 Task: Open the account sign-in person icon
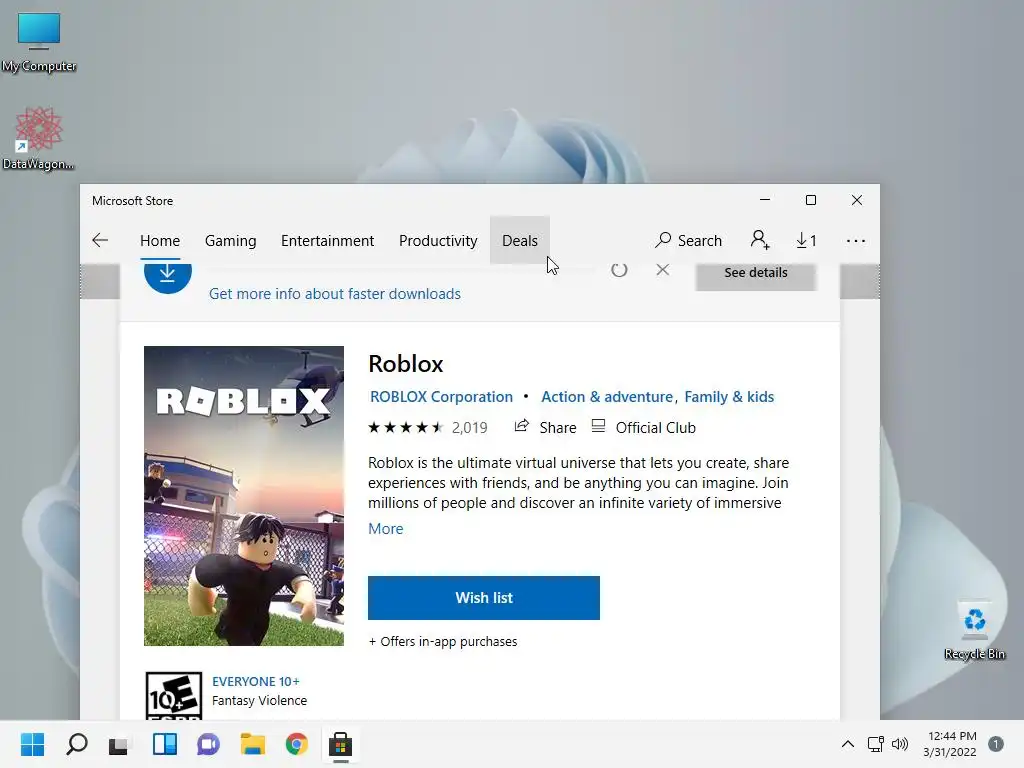(x=760, y=240)
